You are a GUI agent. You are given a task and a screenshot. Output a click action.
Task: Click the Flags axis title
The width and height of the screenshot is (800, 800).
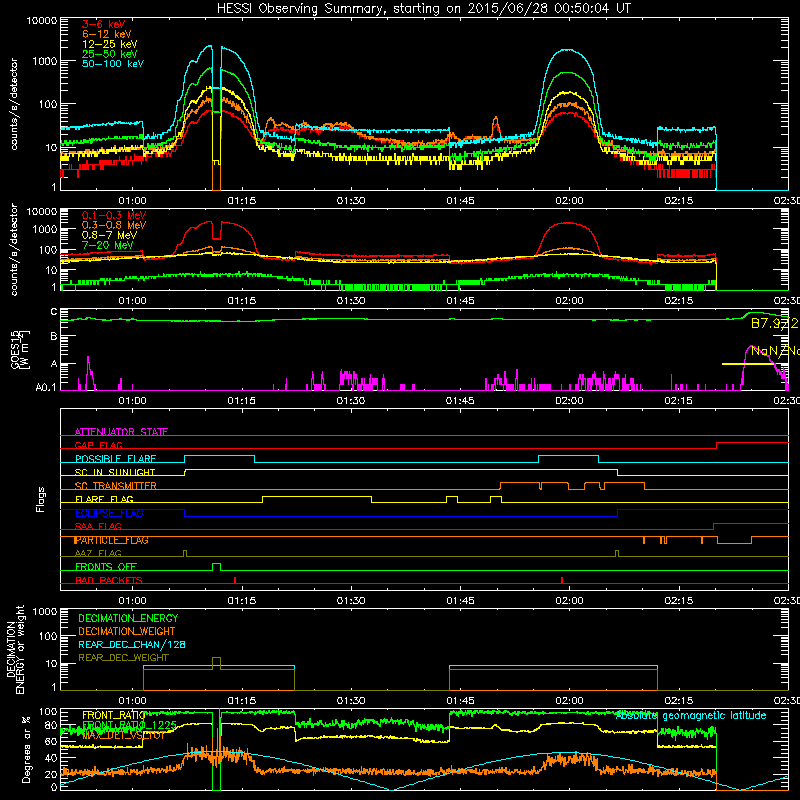pos(40,499)
